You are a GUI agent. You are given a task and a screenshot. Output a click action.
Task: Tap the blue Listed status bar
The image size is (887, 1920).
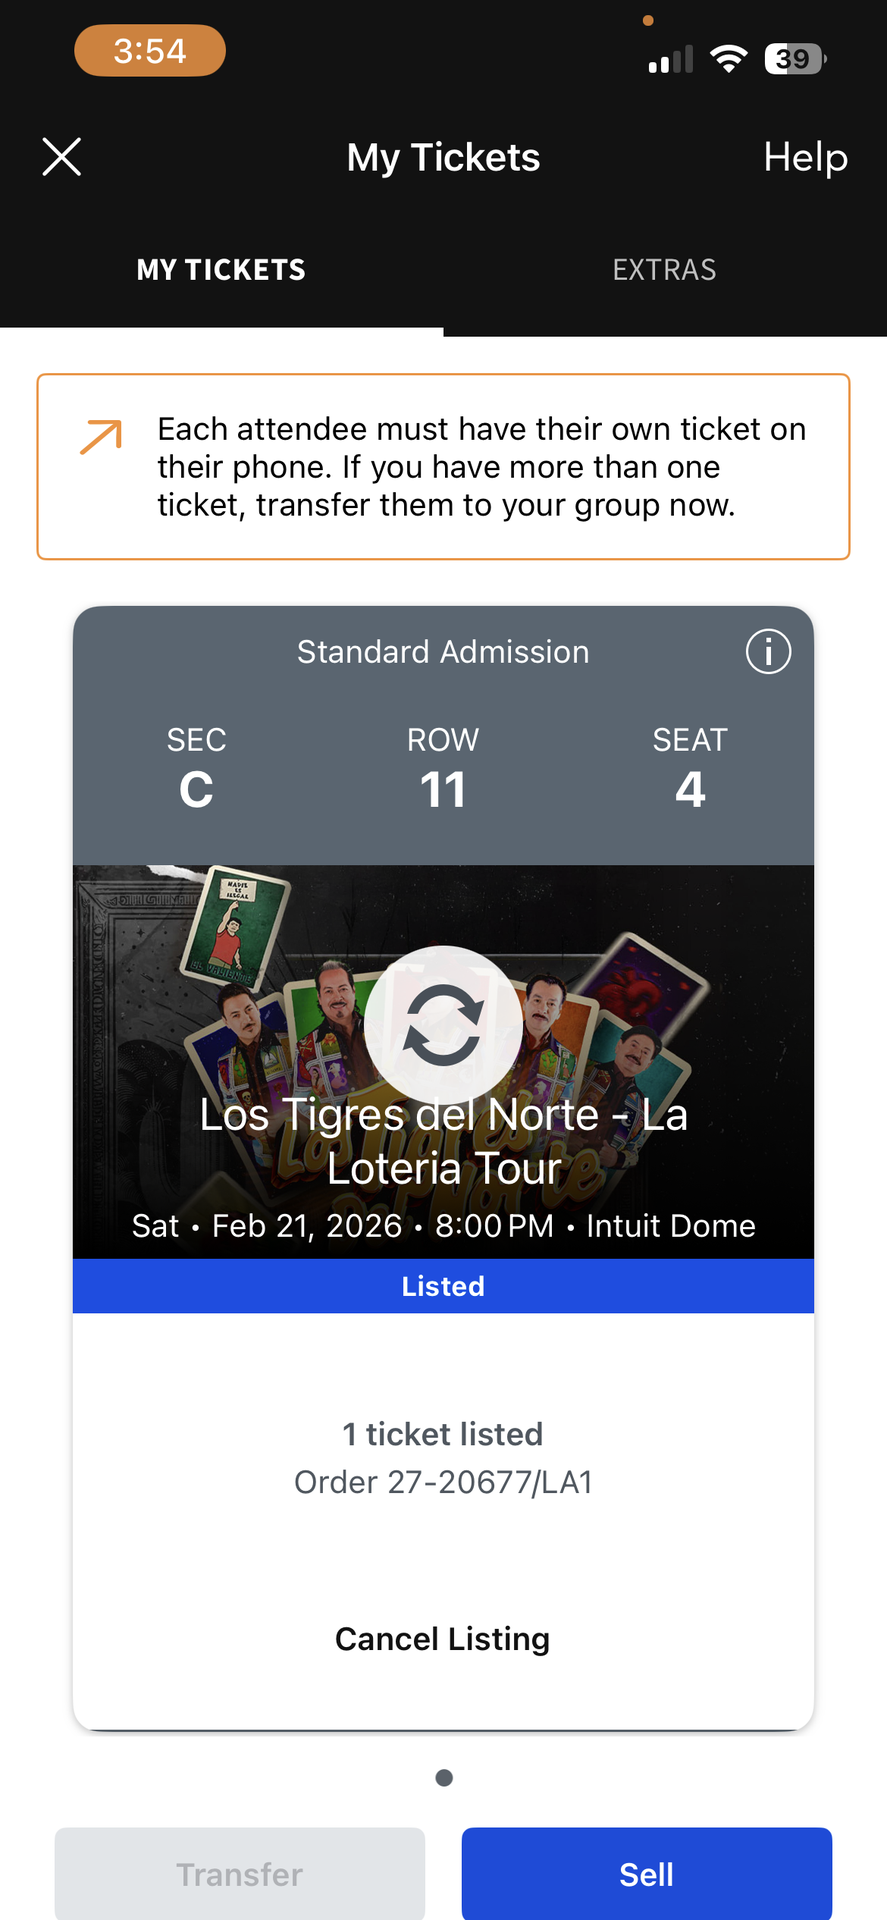point(443,1286)
